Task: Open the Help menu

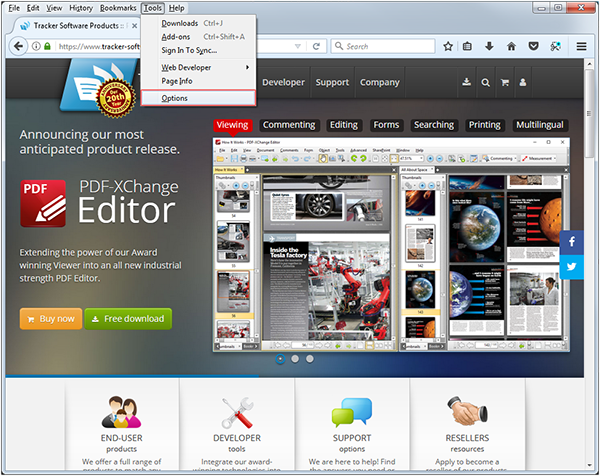Action: coord(176,8)
